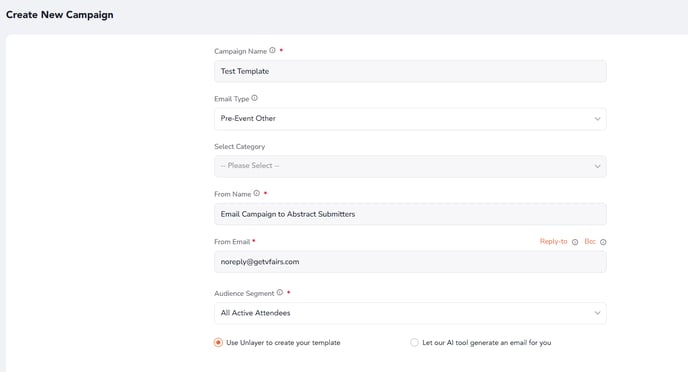This screenshot has height=372, width=688.
Task: Click info icon beside Campaign Name label
Action: point(272,50)
